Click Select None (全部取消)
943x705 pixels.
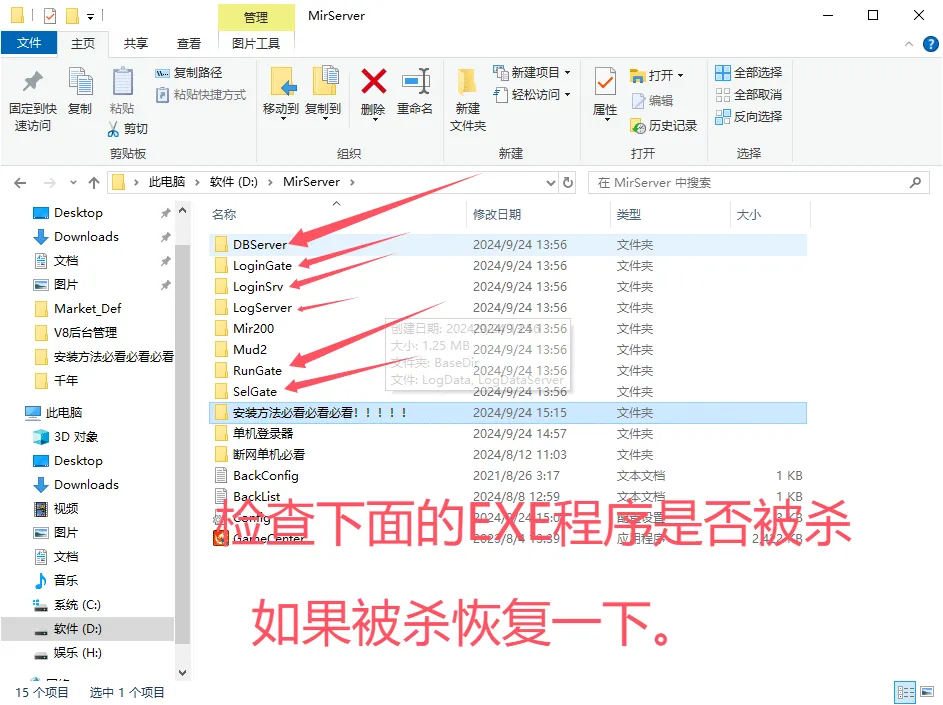(x=749, y=94)
